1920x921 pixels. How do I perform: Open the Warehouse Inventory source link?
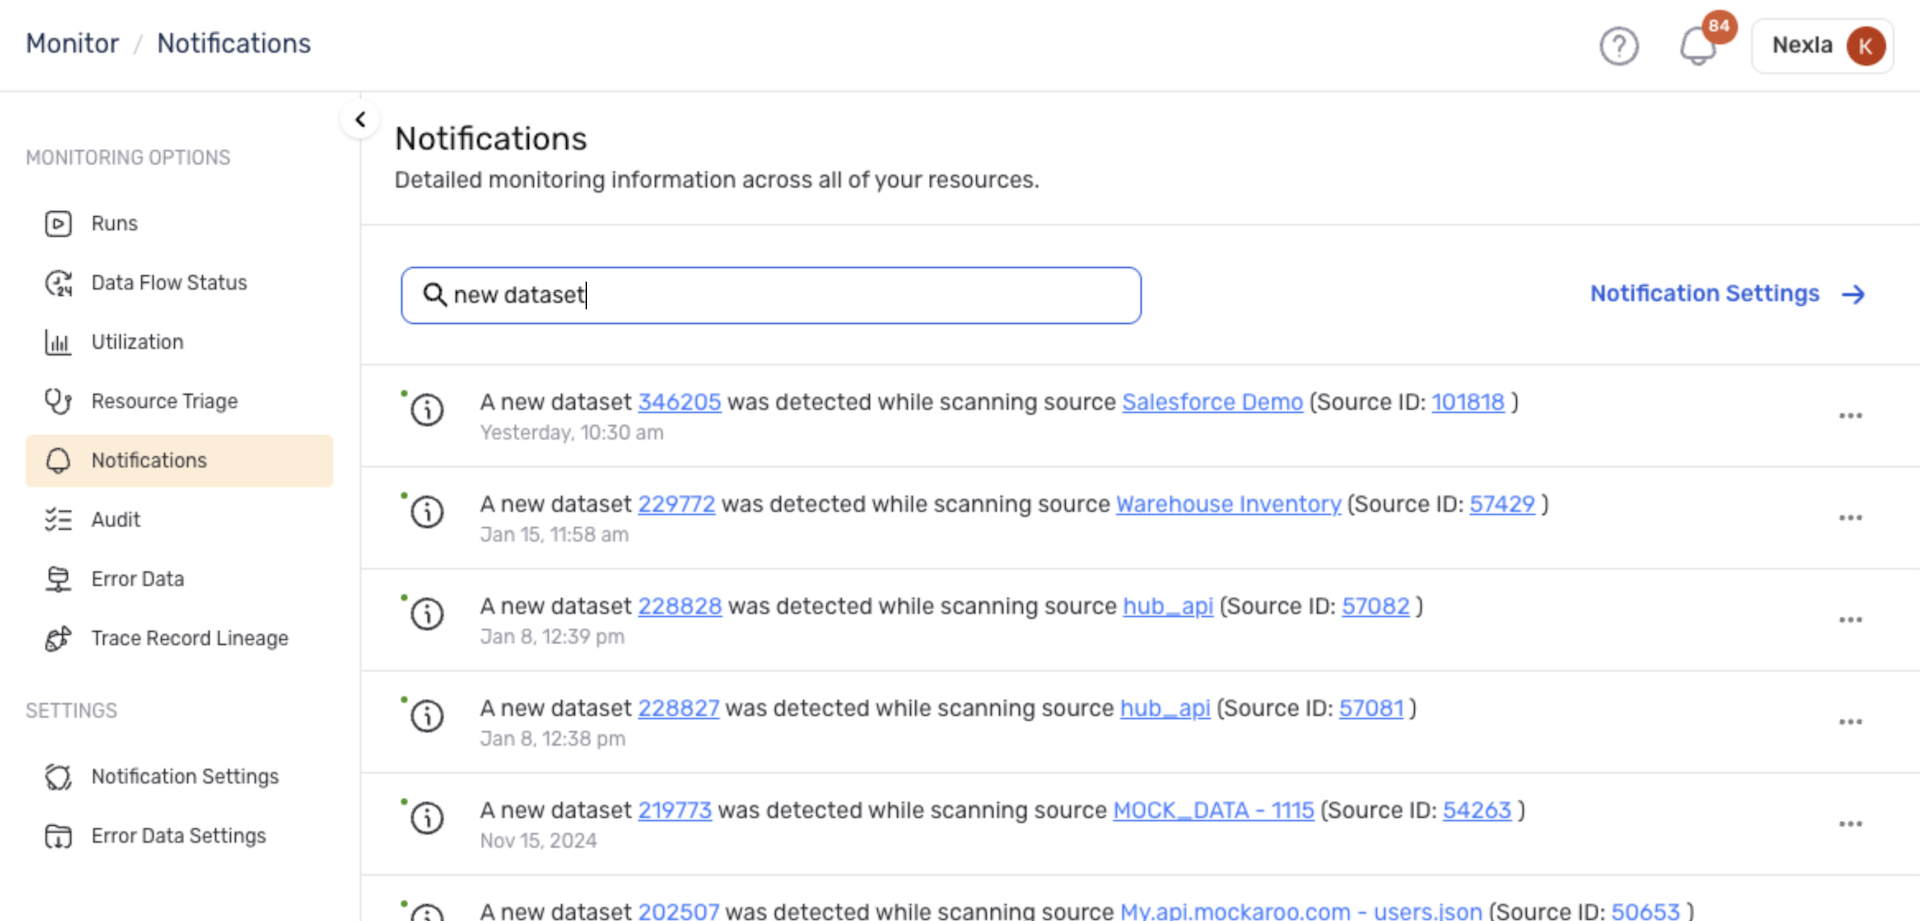pos(1228,504)
